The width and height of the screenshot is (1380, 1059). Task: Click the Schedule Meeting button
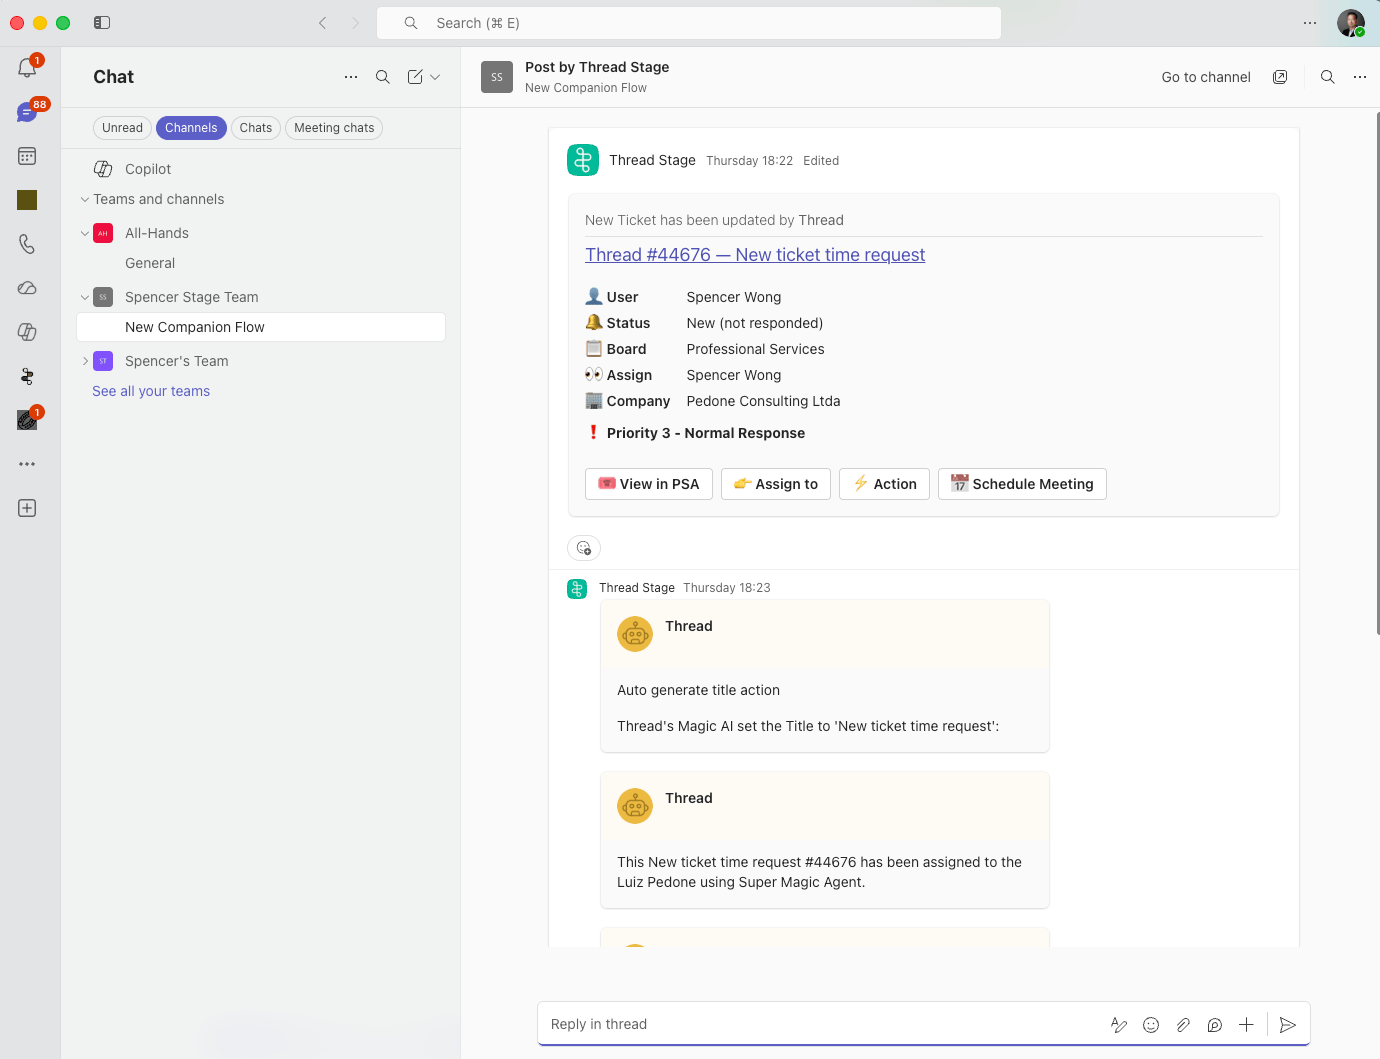click(x=1022, y=484)
